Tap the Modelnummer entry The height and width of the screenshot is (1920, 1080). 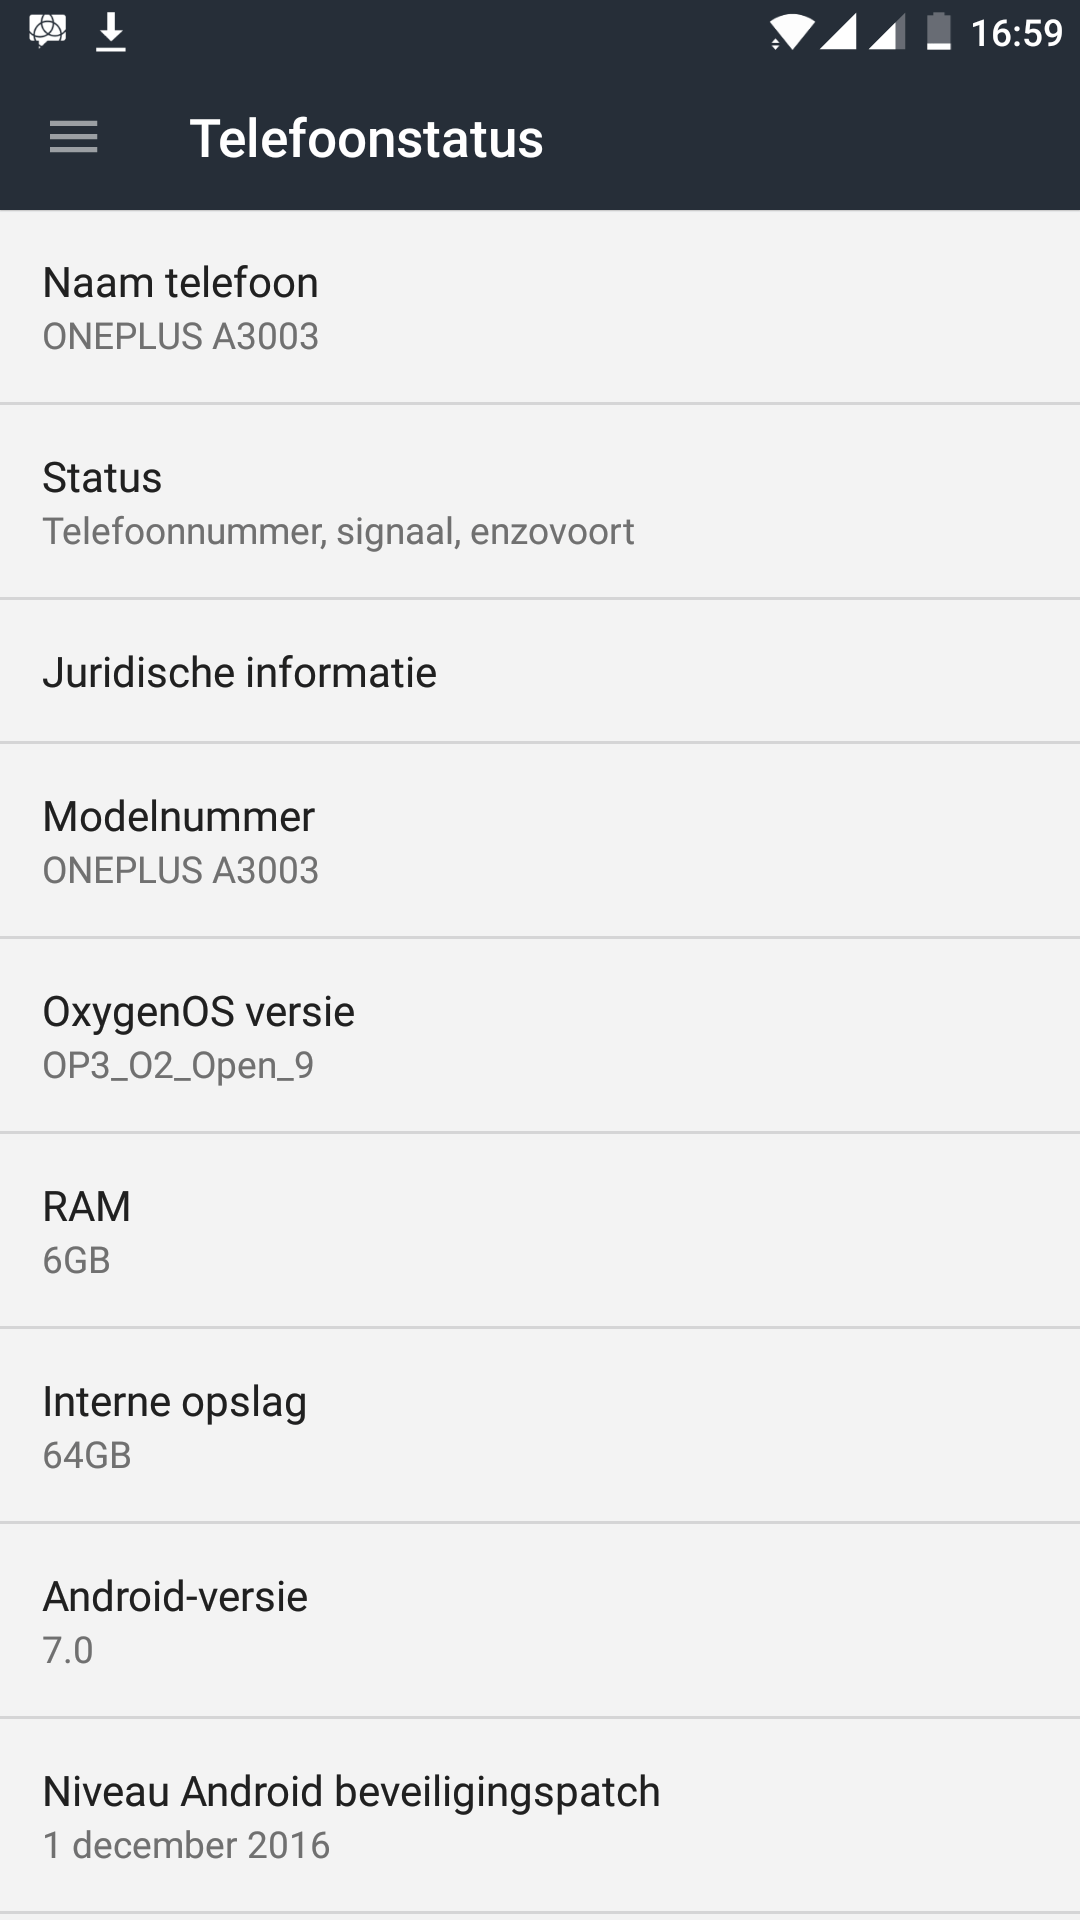pyautogui.click(x=540, y=841)
